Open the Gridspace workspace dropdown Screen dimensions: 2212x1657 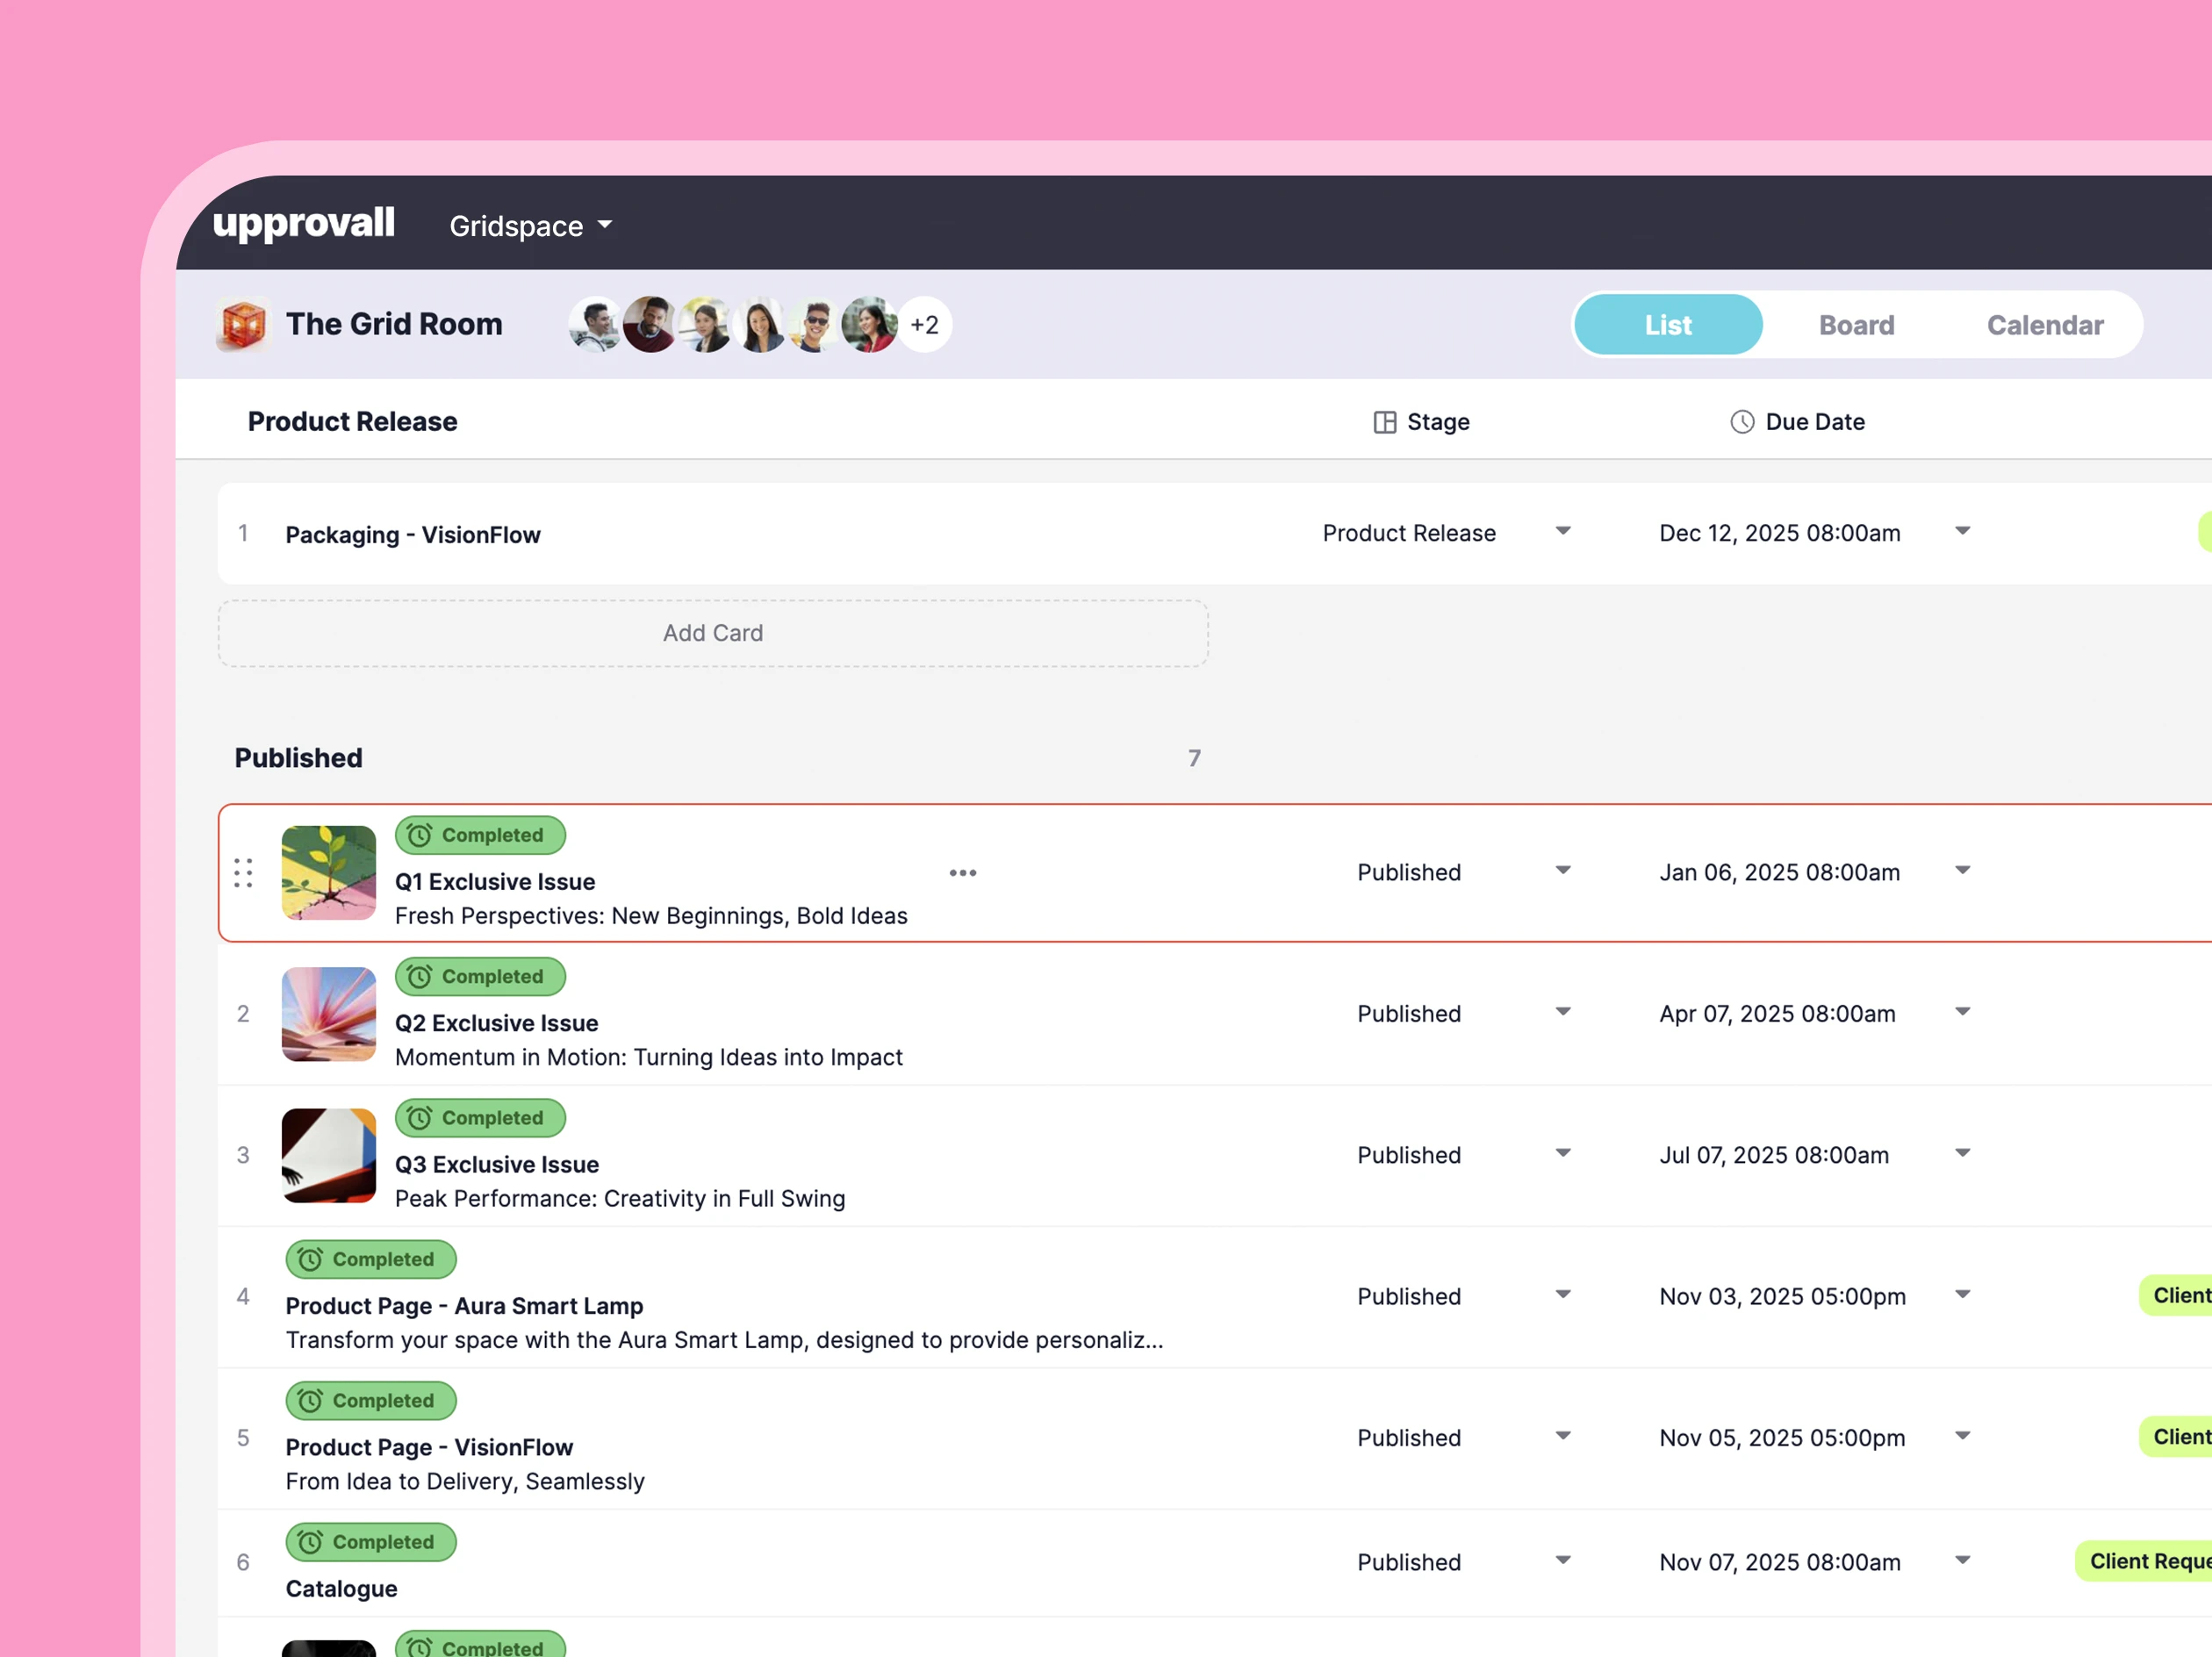530,226
